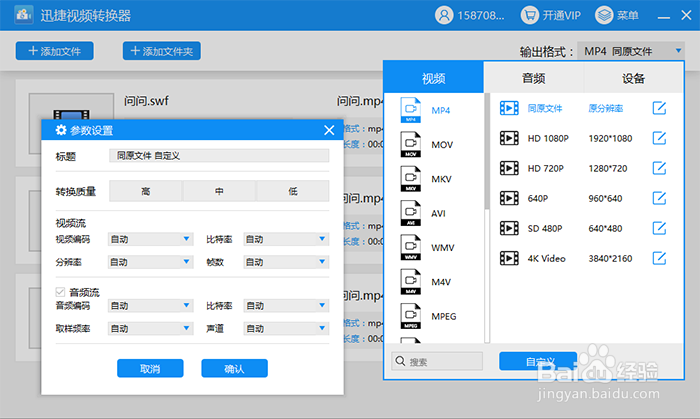
Task: Click the 添加文件夹 button
Action: pyautogui.click(x=162, y=51)
